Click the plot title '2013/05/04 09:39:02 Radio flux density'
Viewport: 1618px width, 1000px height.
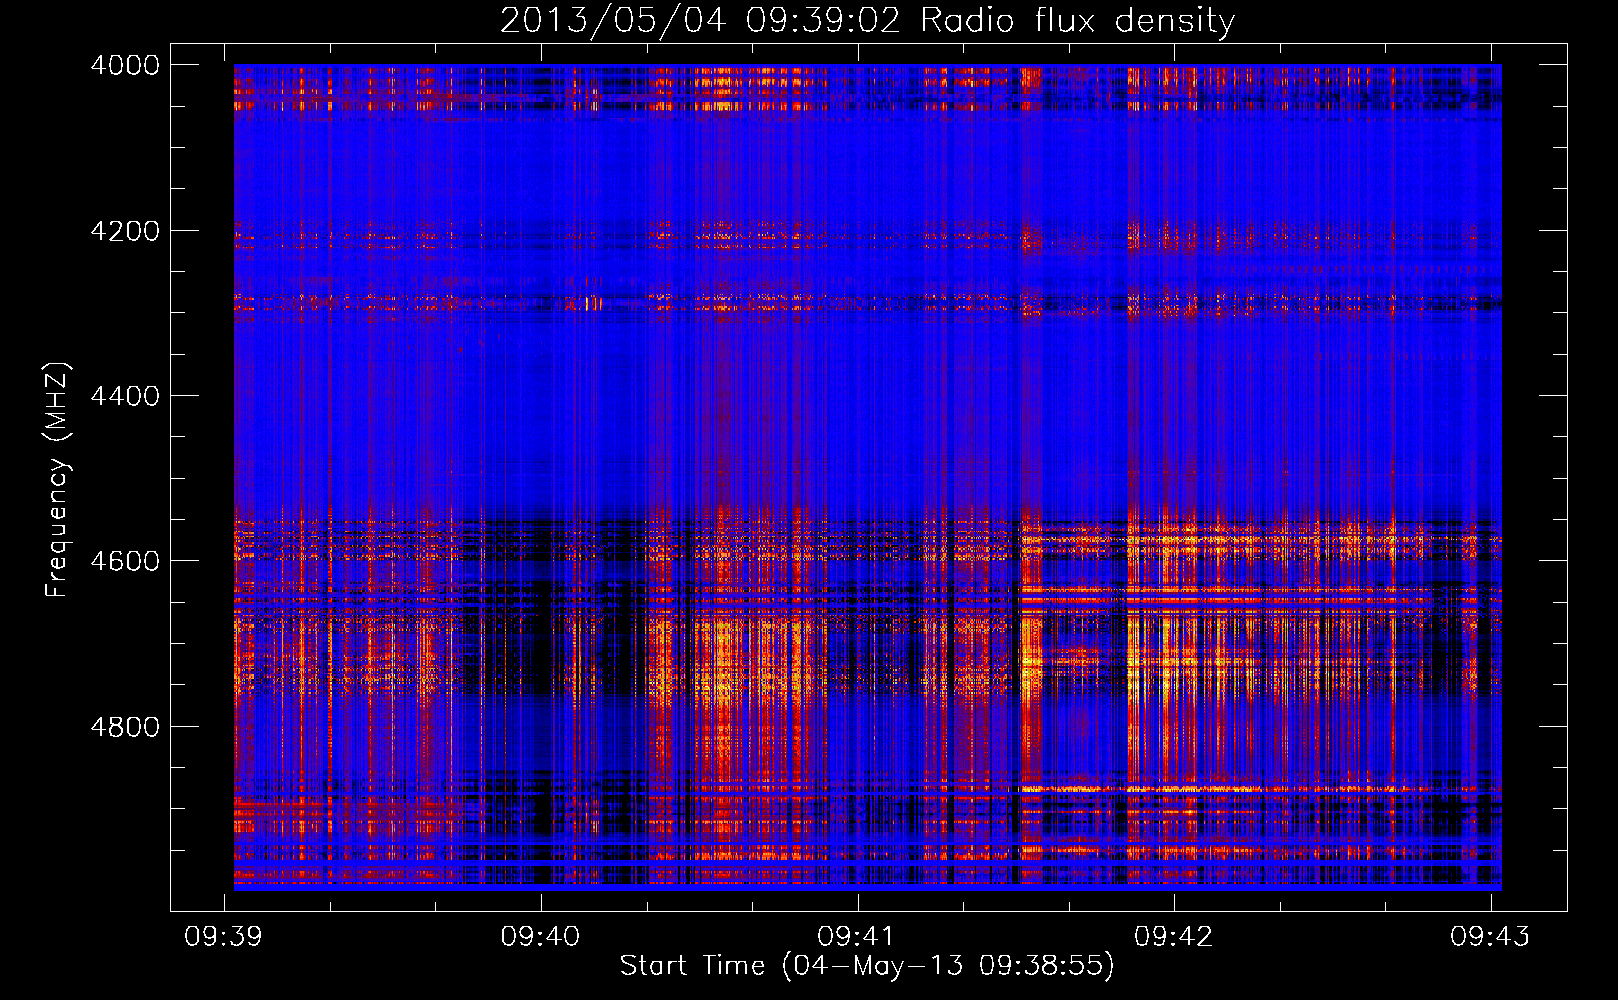coord(867,21)
